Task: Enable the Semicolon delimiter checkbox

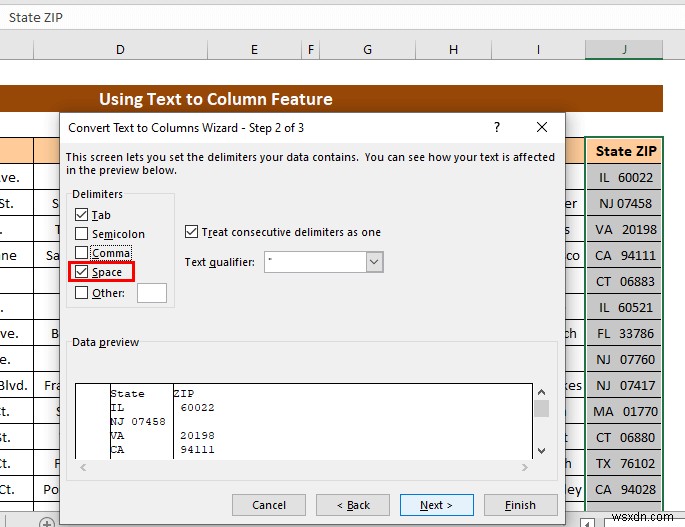Action: coord(81,233)
